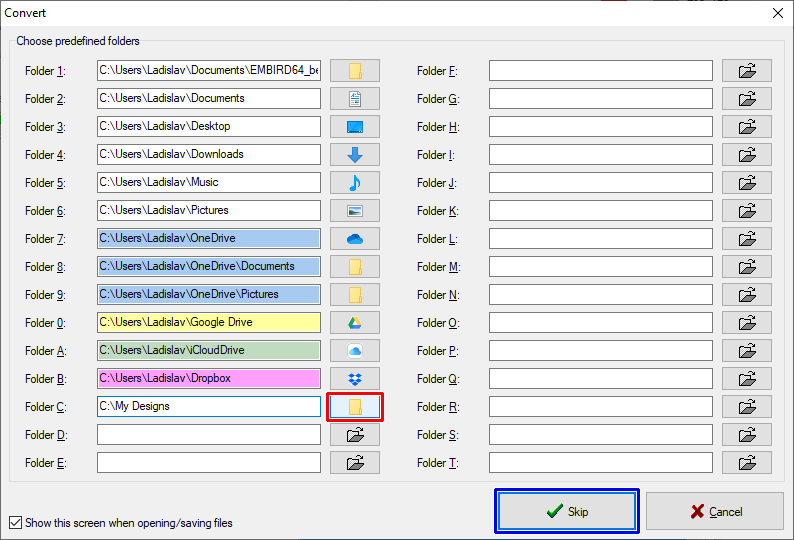This screenshot has width=794, height=540.
Task: Click the empty Folder K input field
Action: click(x=601, y=211)
